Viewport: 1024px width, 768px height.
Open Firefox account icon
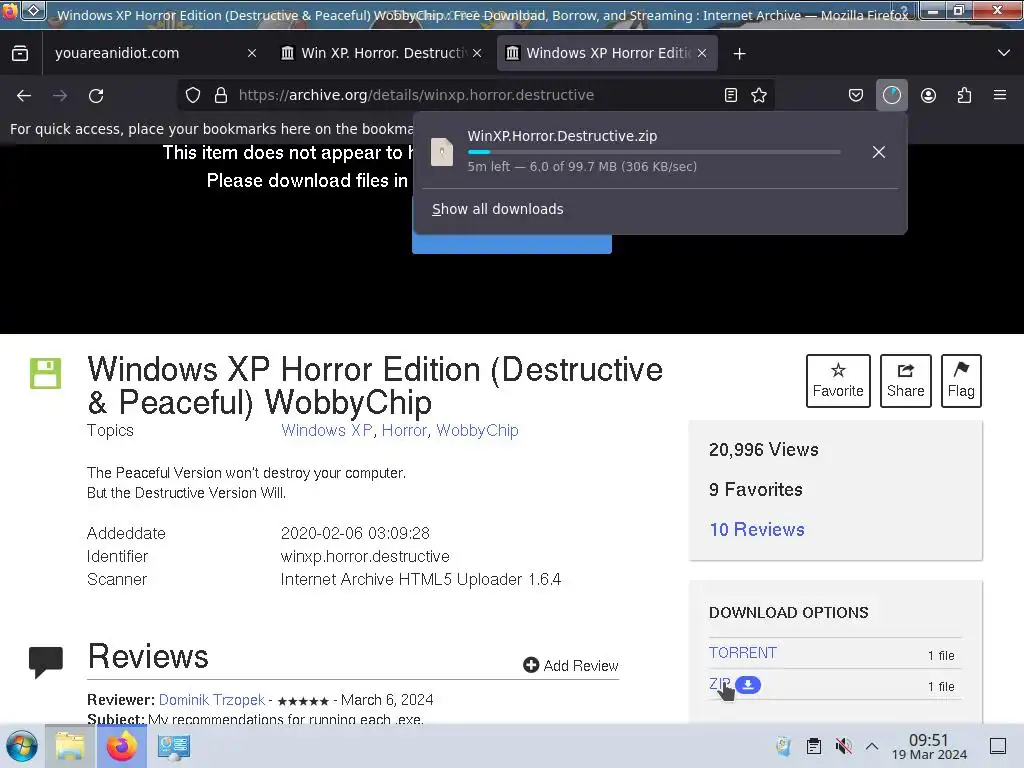point(928,95)
